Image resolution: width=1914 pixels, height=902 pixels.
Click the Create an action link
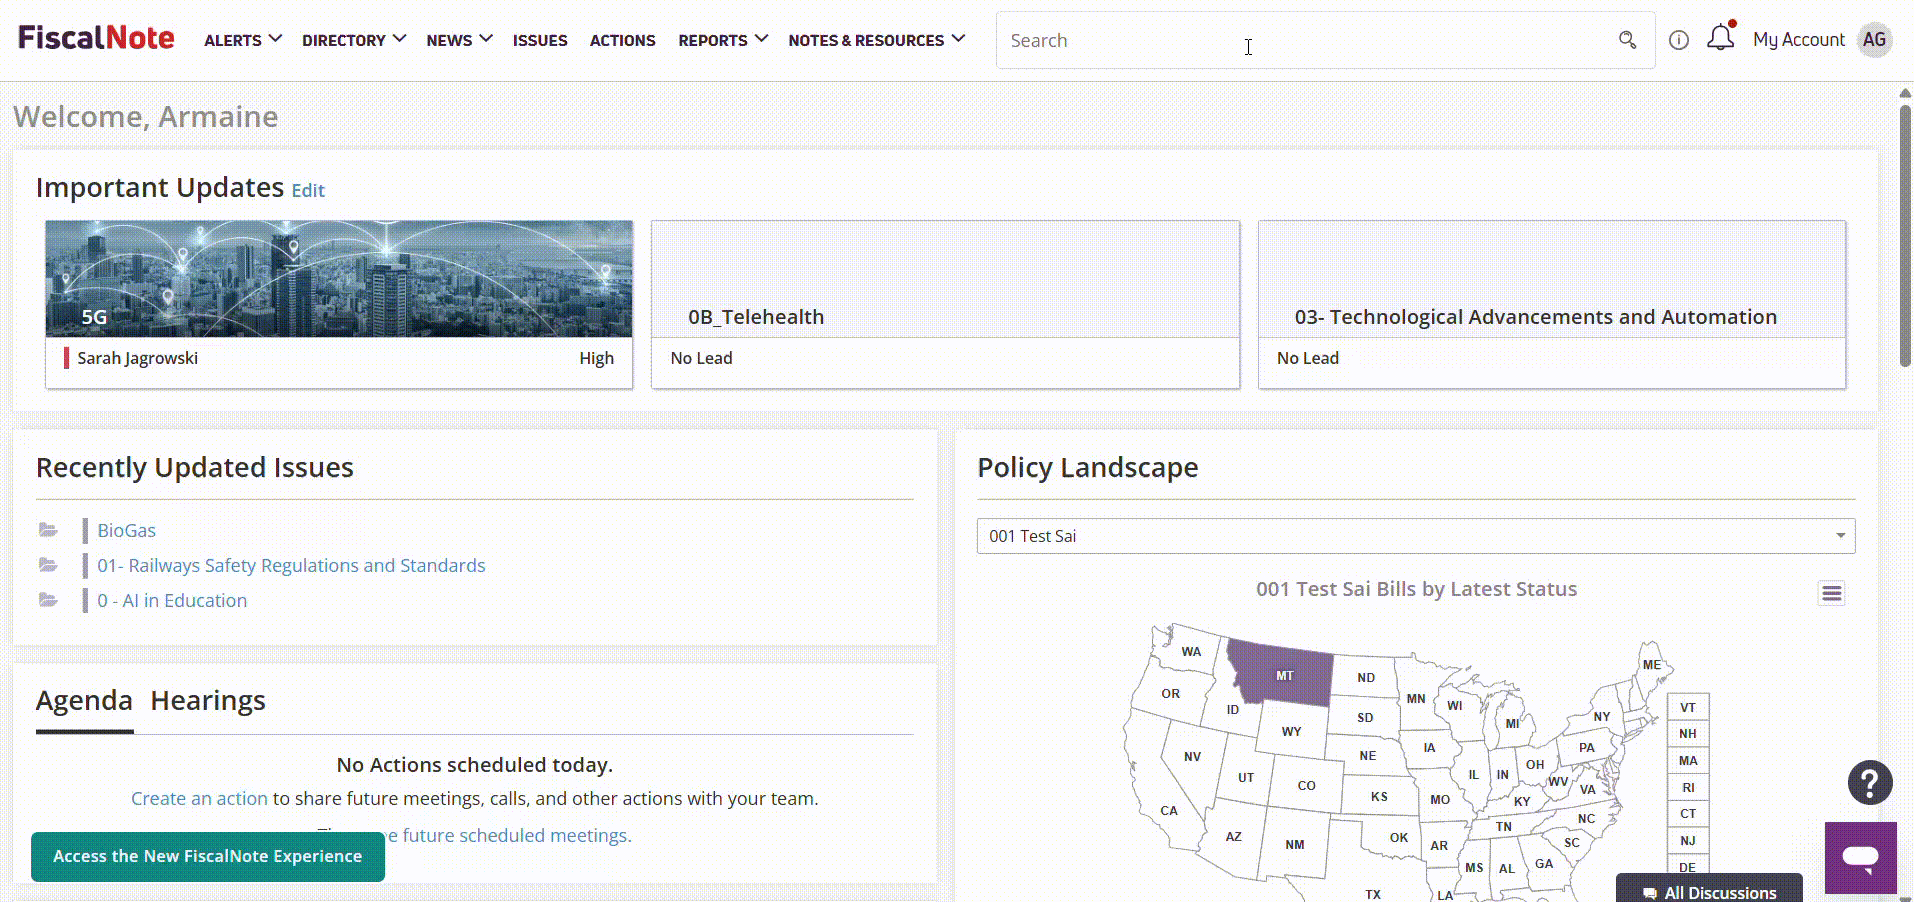199,798
